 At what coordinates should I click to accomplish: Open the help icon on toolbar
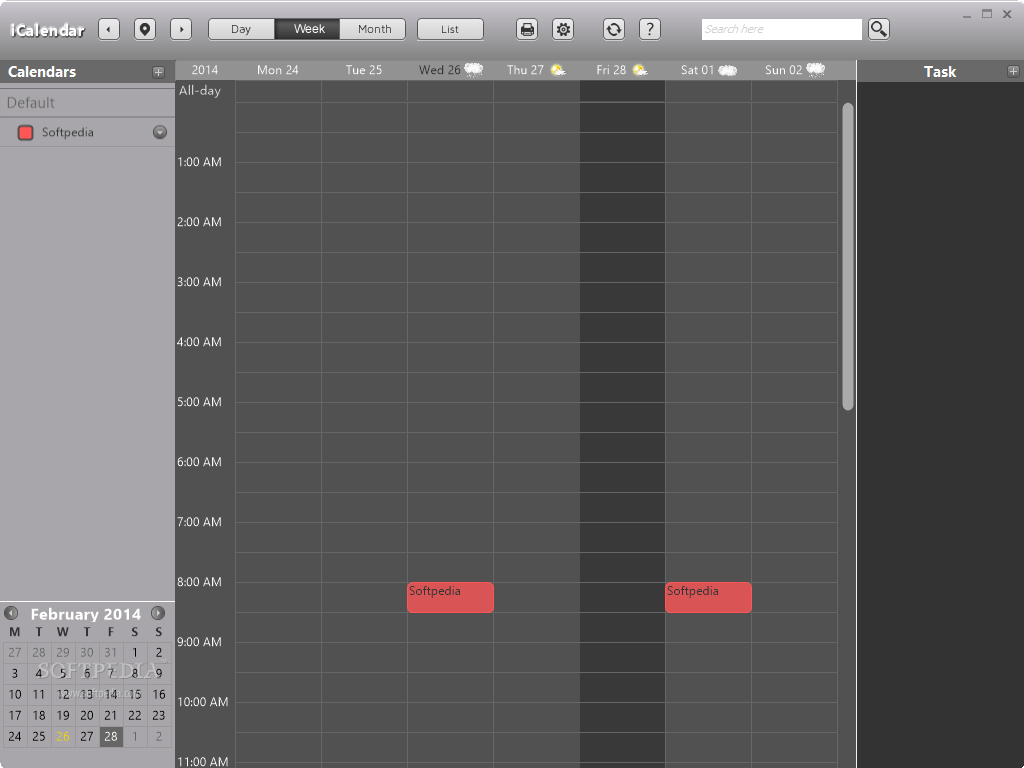coord(650,29)
